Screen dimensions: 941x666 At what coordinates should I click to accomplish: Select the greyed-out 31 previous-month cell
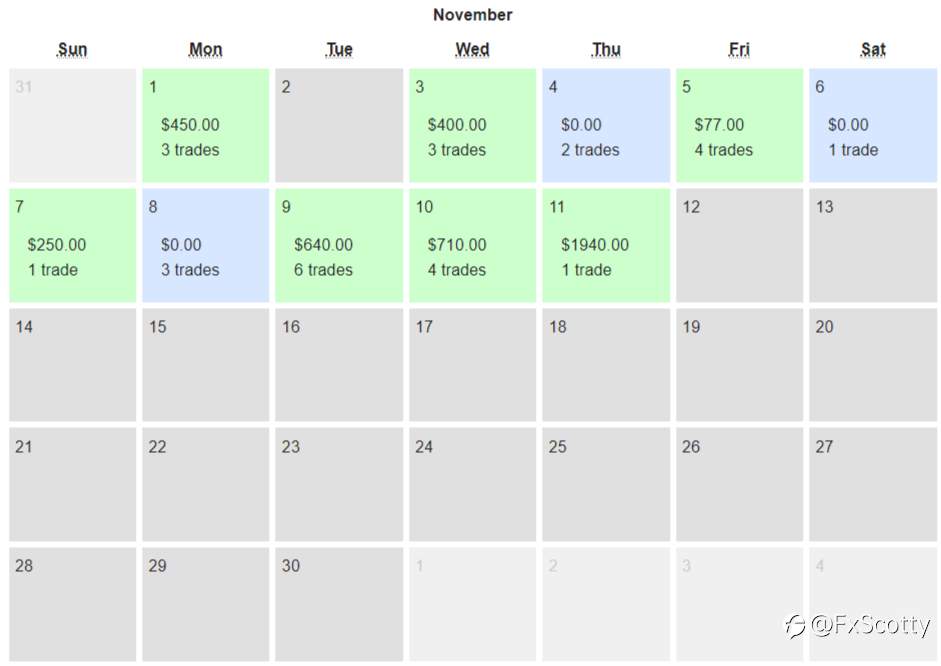click(73, 125)
